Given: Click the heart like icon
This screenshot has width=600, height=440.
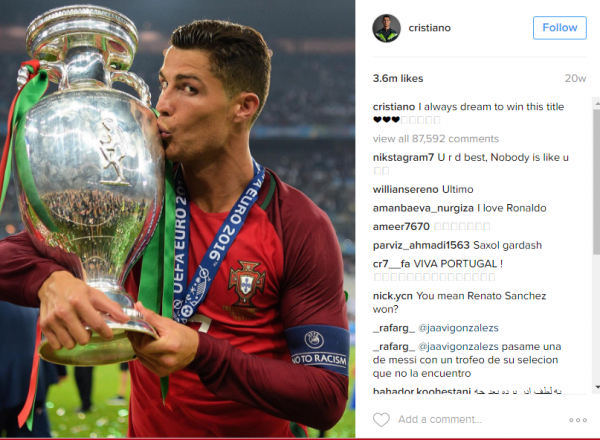Looking at the screenshot, I should click(x=381, y=420).
